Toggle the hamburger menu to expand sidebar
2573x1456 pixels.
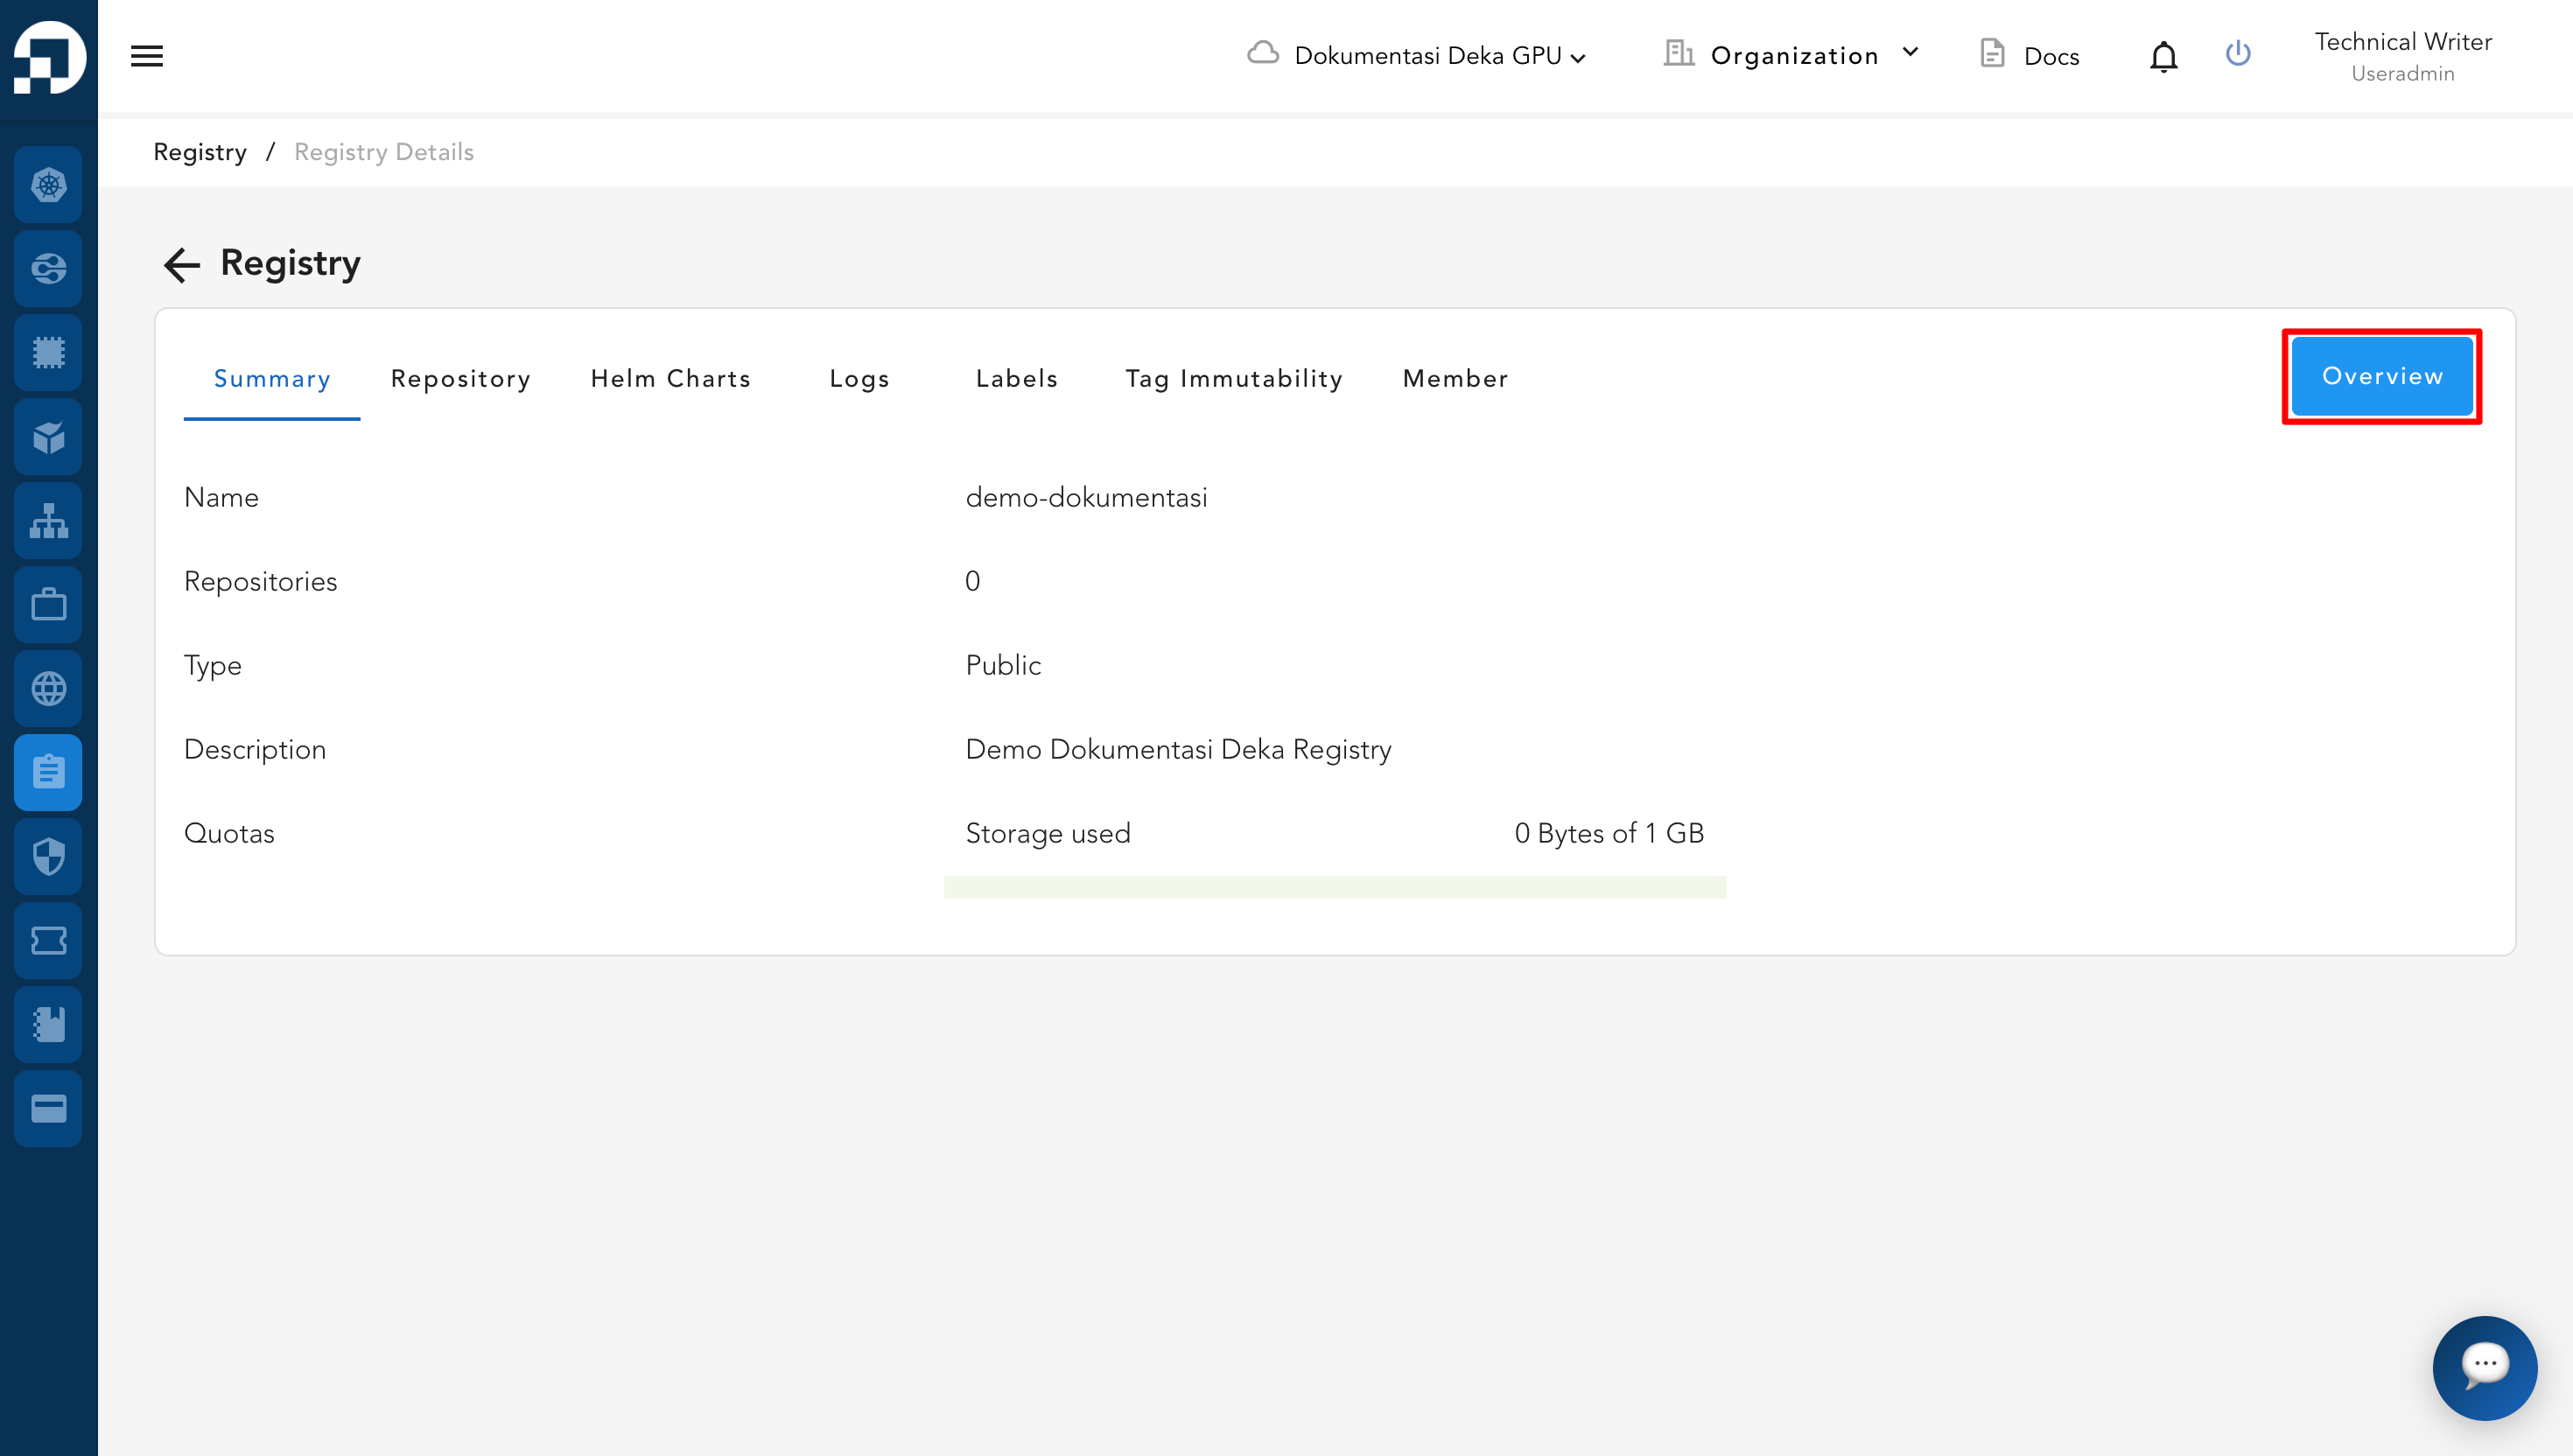coord(147,56)
